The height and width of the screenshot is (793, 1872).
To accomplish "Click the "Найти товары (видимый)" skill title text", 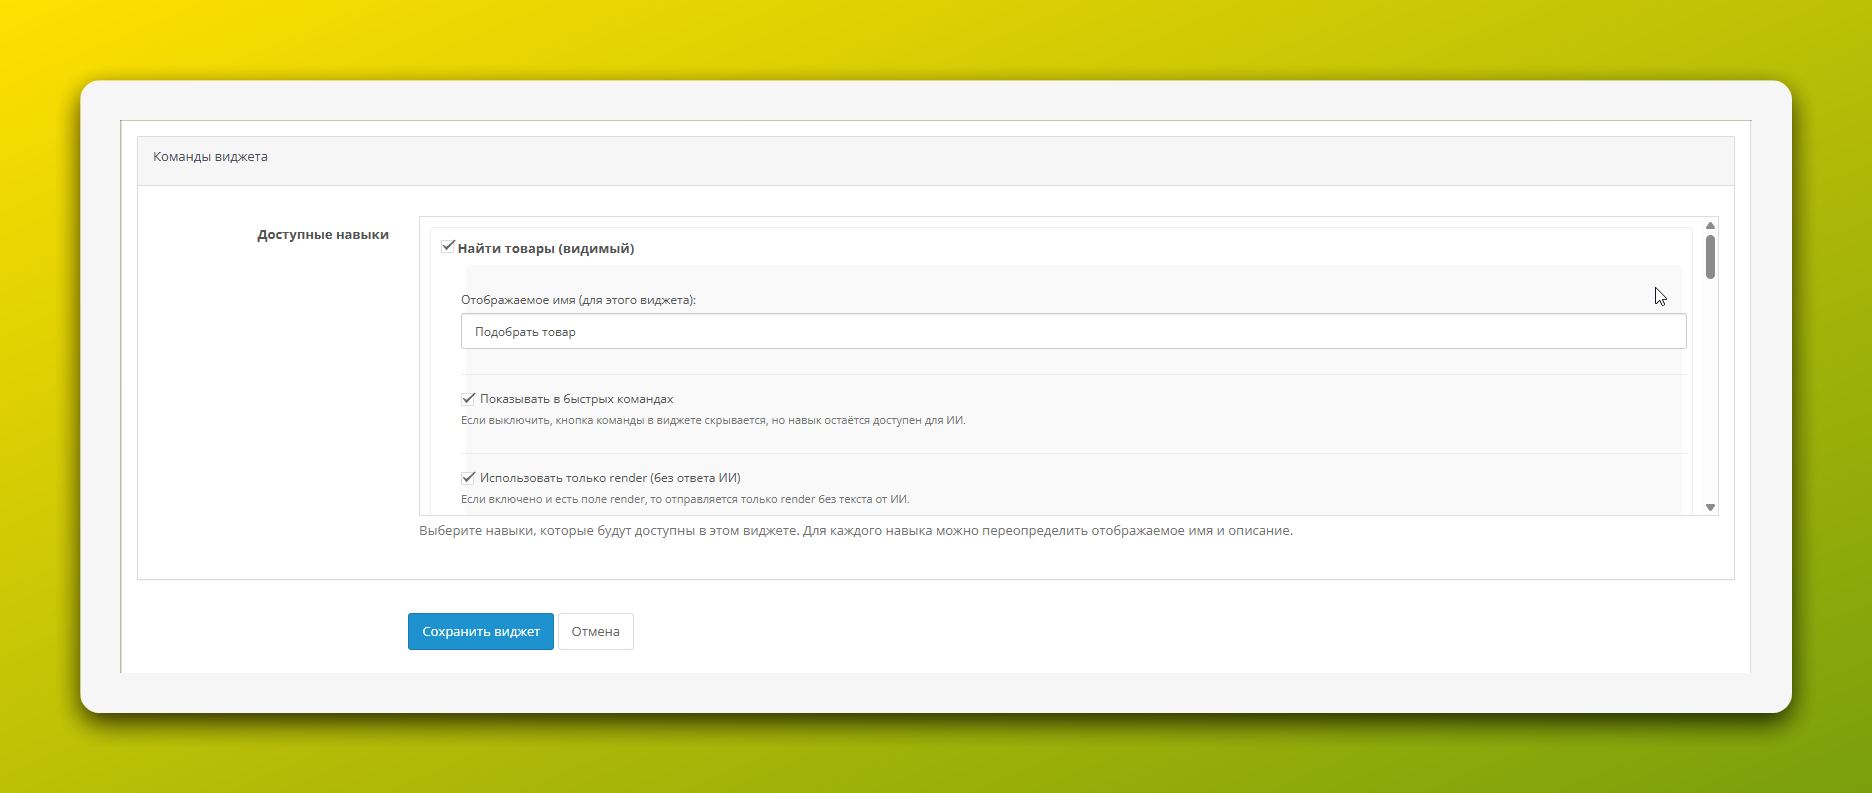I will [x=546, y=249].
